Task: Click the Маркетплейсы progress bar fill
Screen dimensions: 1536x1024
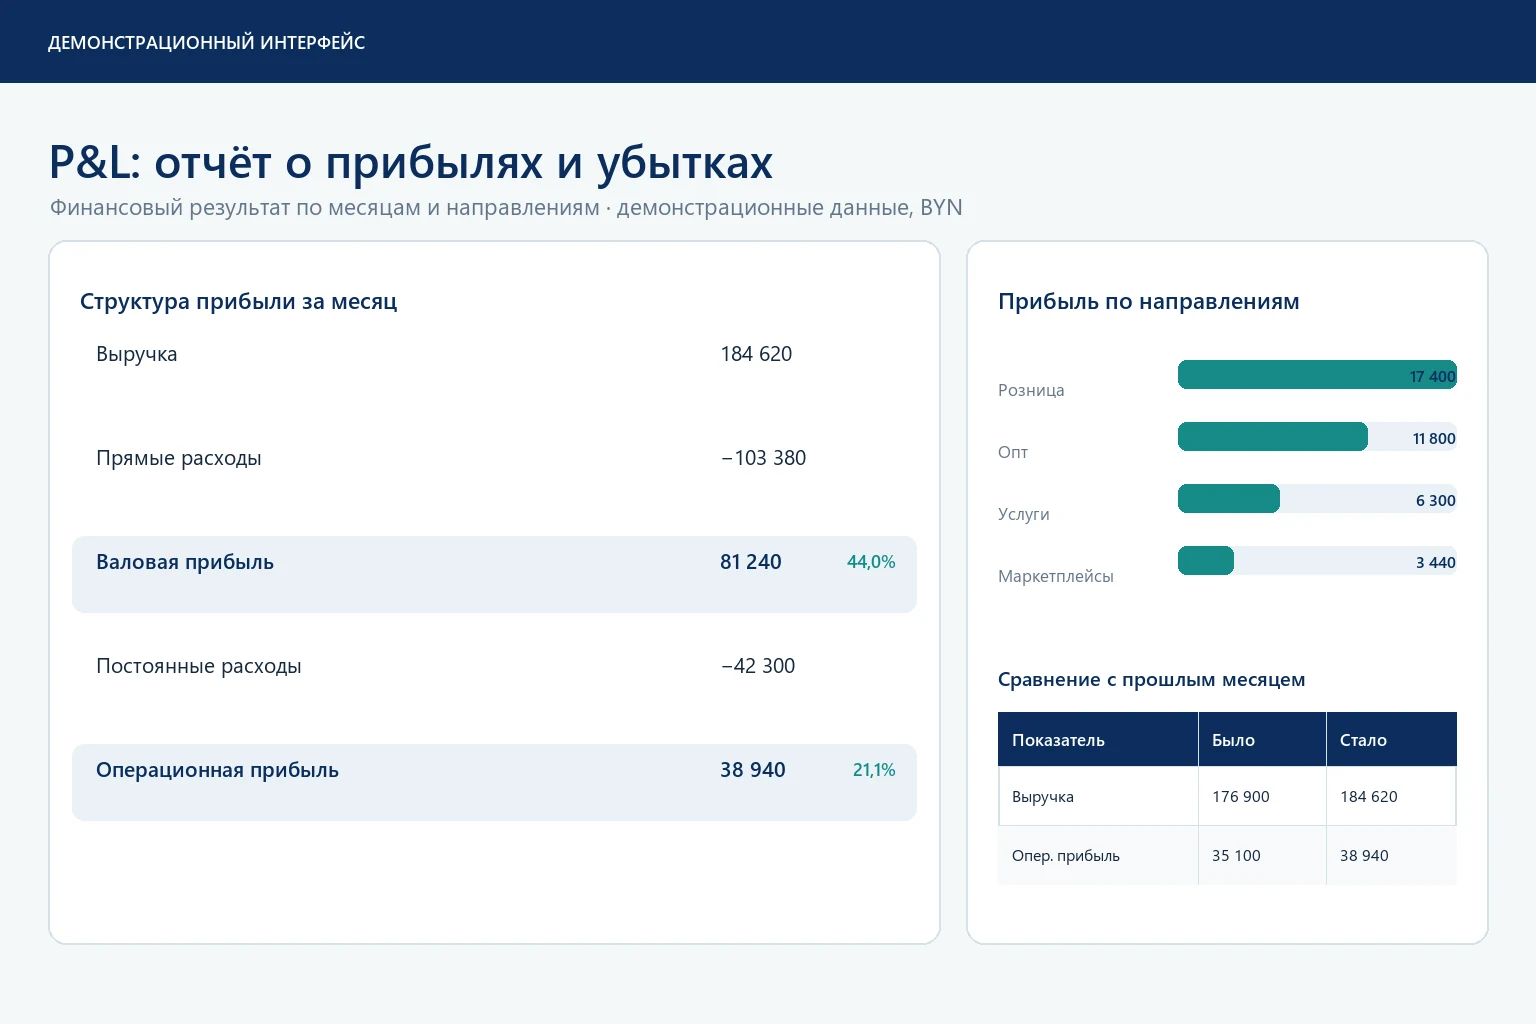Action: (x=1206, y=561)
